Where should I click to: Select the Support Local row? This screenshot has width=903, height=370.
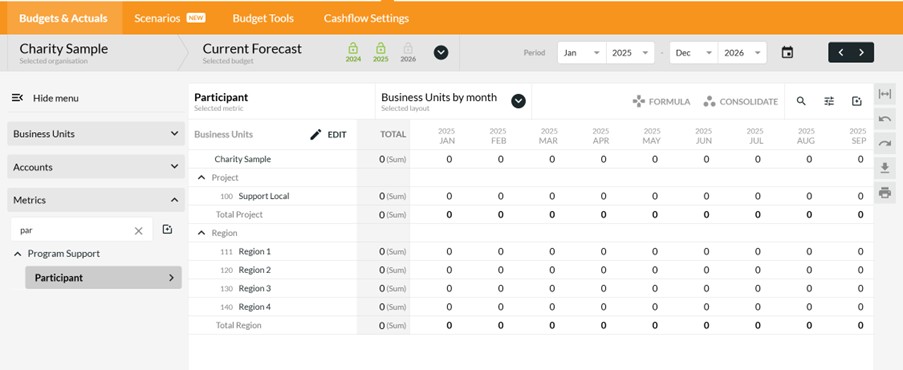[x=264, y=196]
